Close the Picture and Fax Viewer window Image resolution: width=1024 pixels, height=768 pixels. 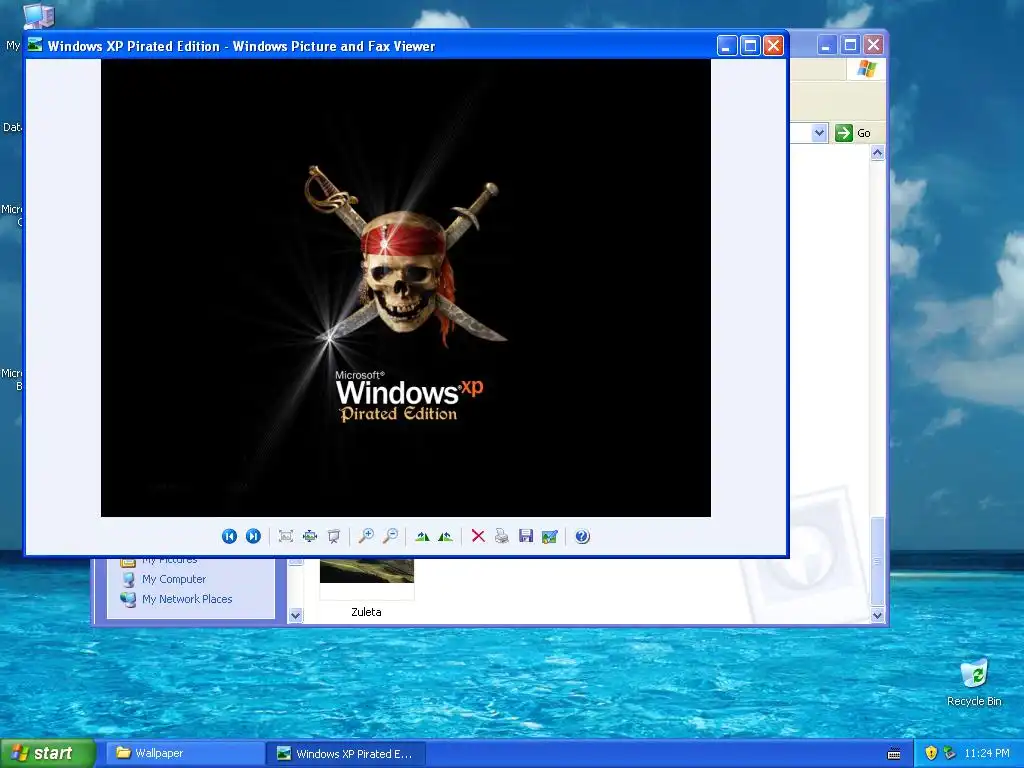(x=773, y=46)
